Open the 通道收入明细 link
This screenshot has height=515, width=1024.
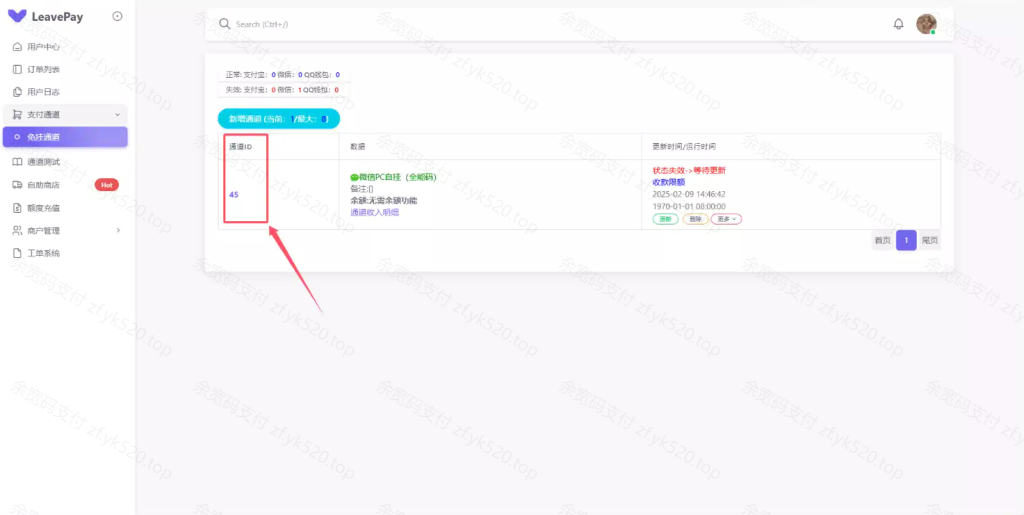[374, 212]
